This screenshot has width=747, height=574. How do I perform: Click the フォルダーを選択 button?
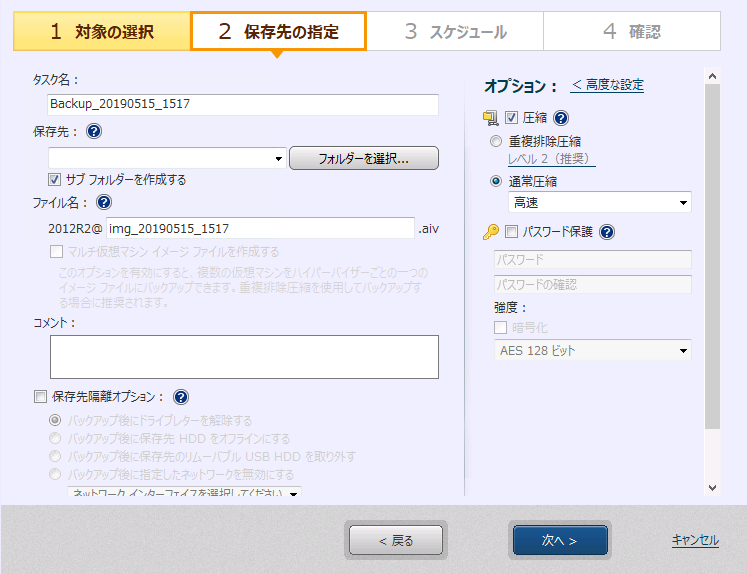point(363,158)
